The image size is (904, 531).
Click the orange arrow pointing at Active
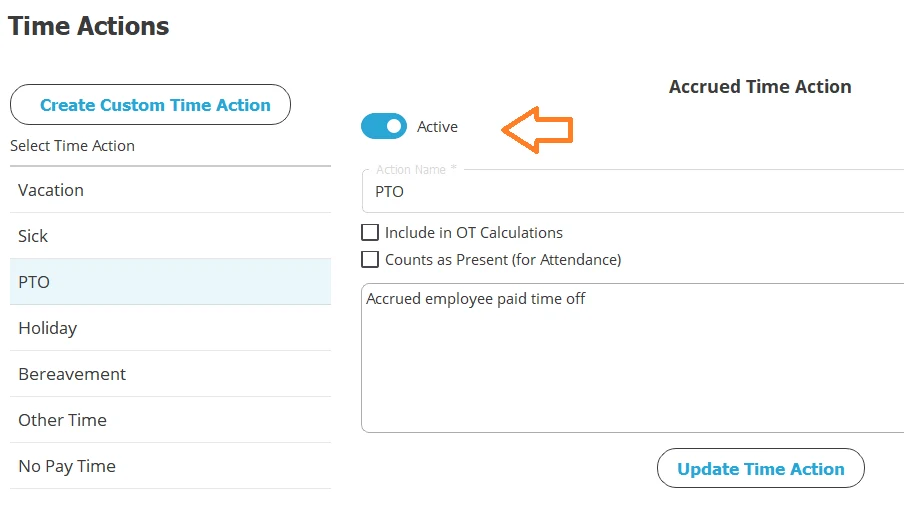click(x=537, y=129)
